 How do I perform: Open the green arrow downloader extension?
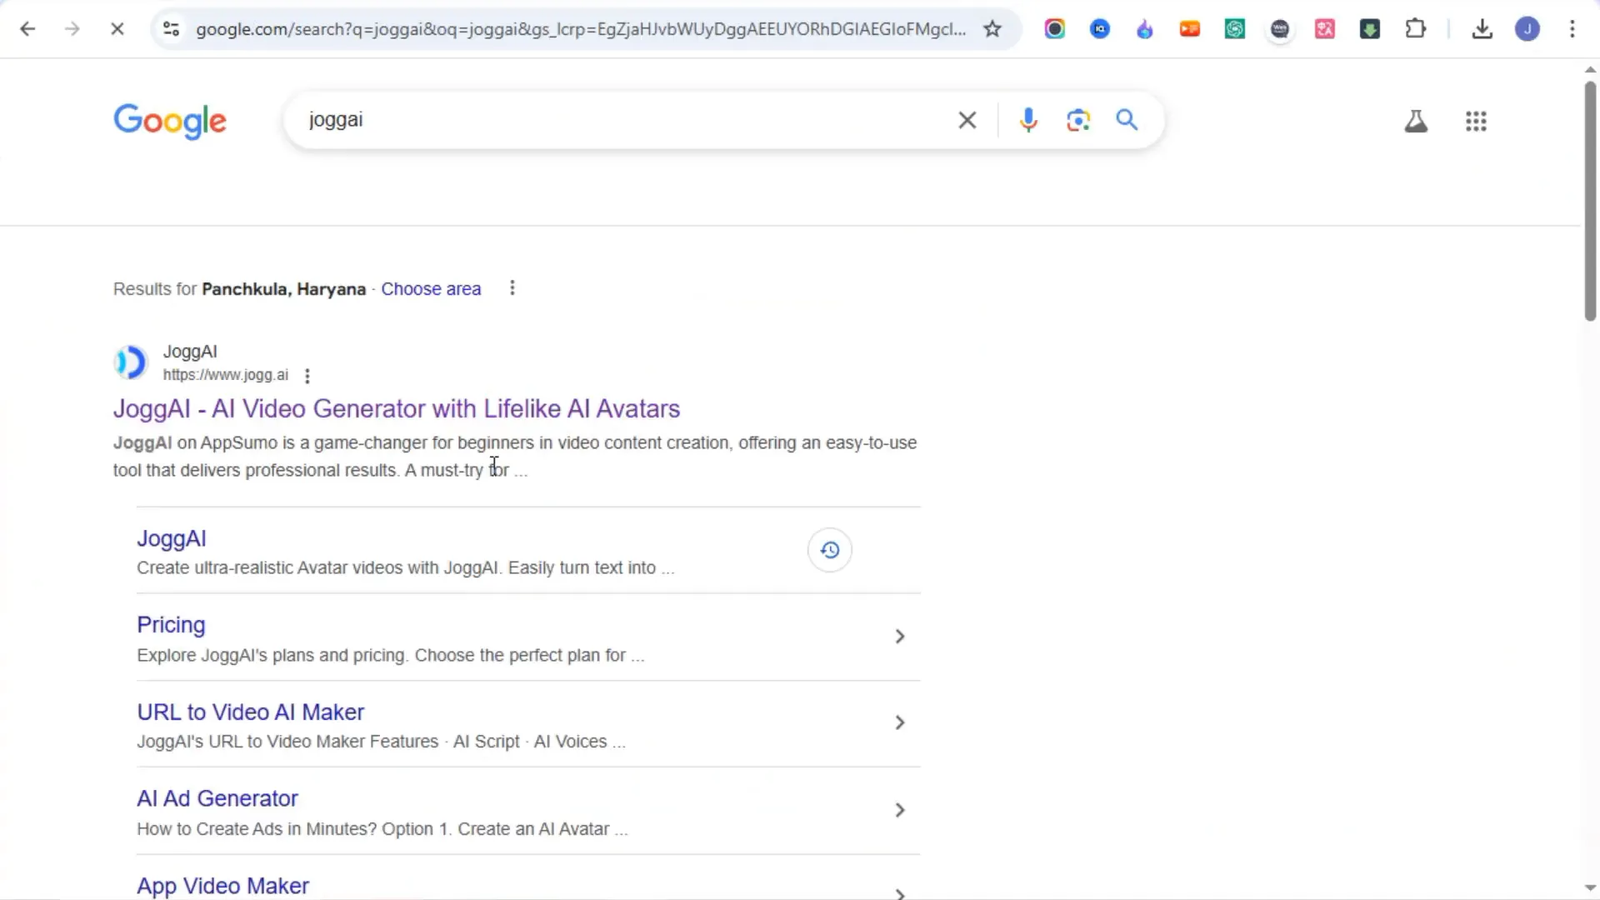1370,29
